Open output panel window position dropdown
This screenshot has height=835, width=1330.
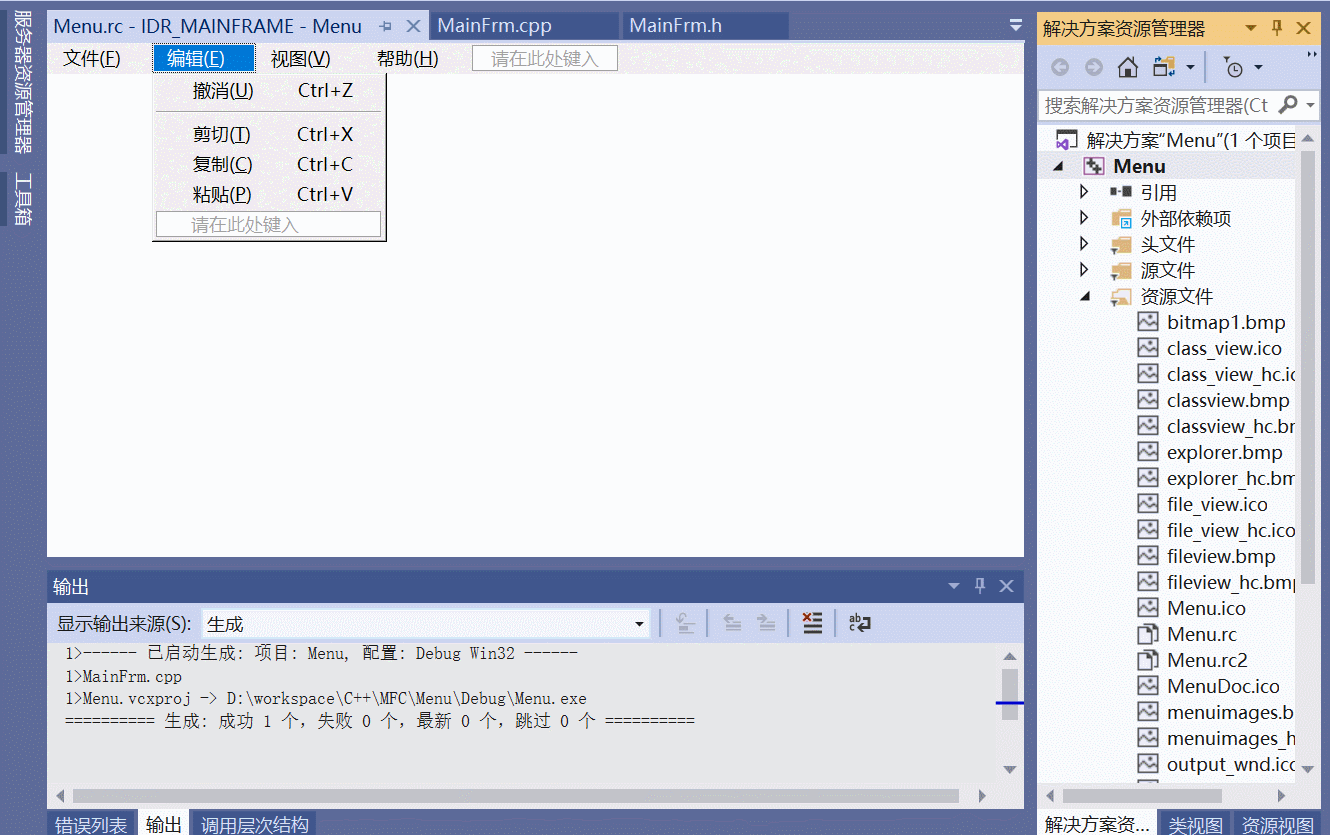(x=954, y=586)
